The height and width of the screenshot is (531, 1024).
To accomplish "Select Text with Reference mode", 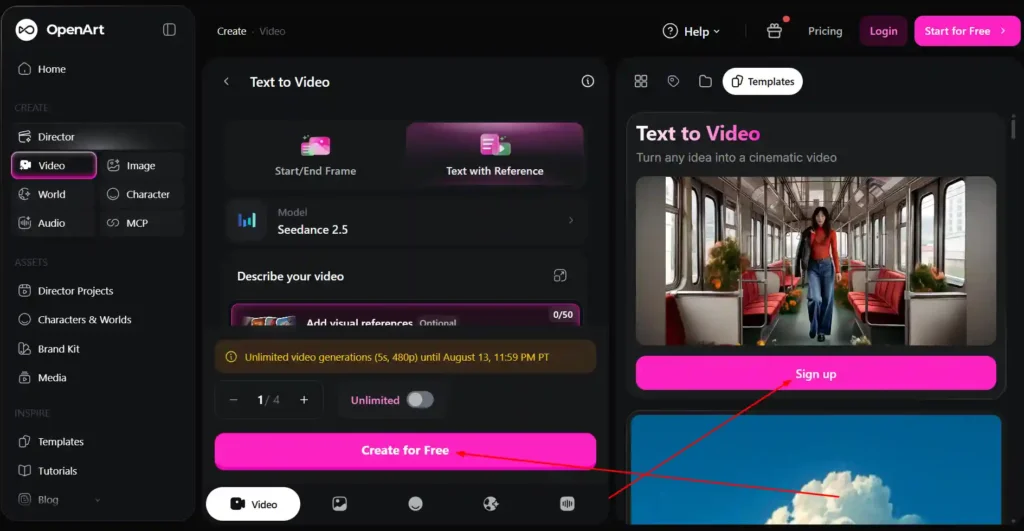I will [x=494, y=155].
